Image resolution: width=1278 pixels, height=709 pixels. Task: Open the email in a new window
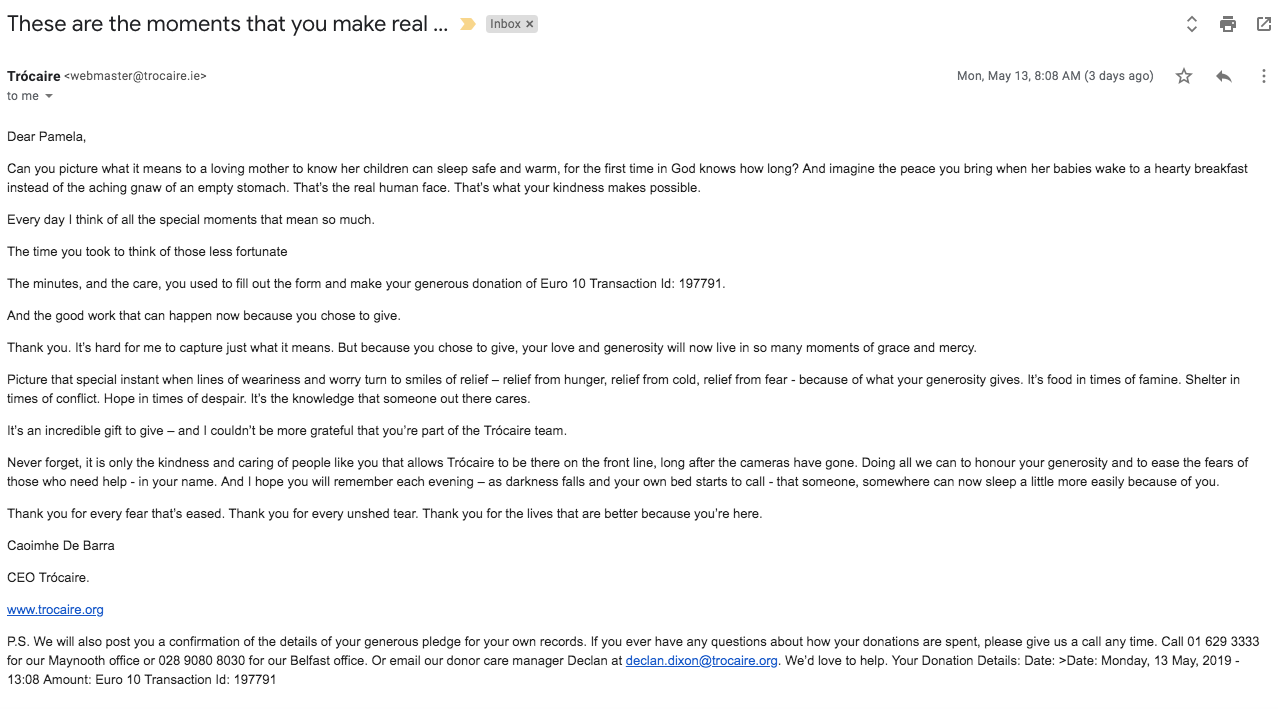click(x=1264, y=24)
